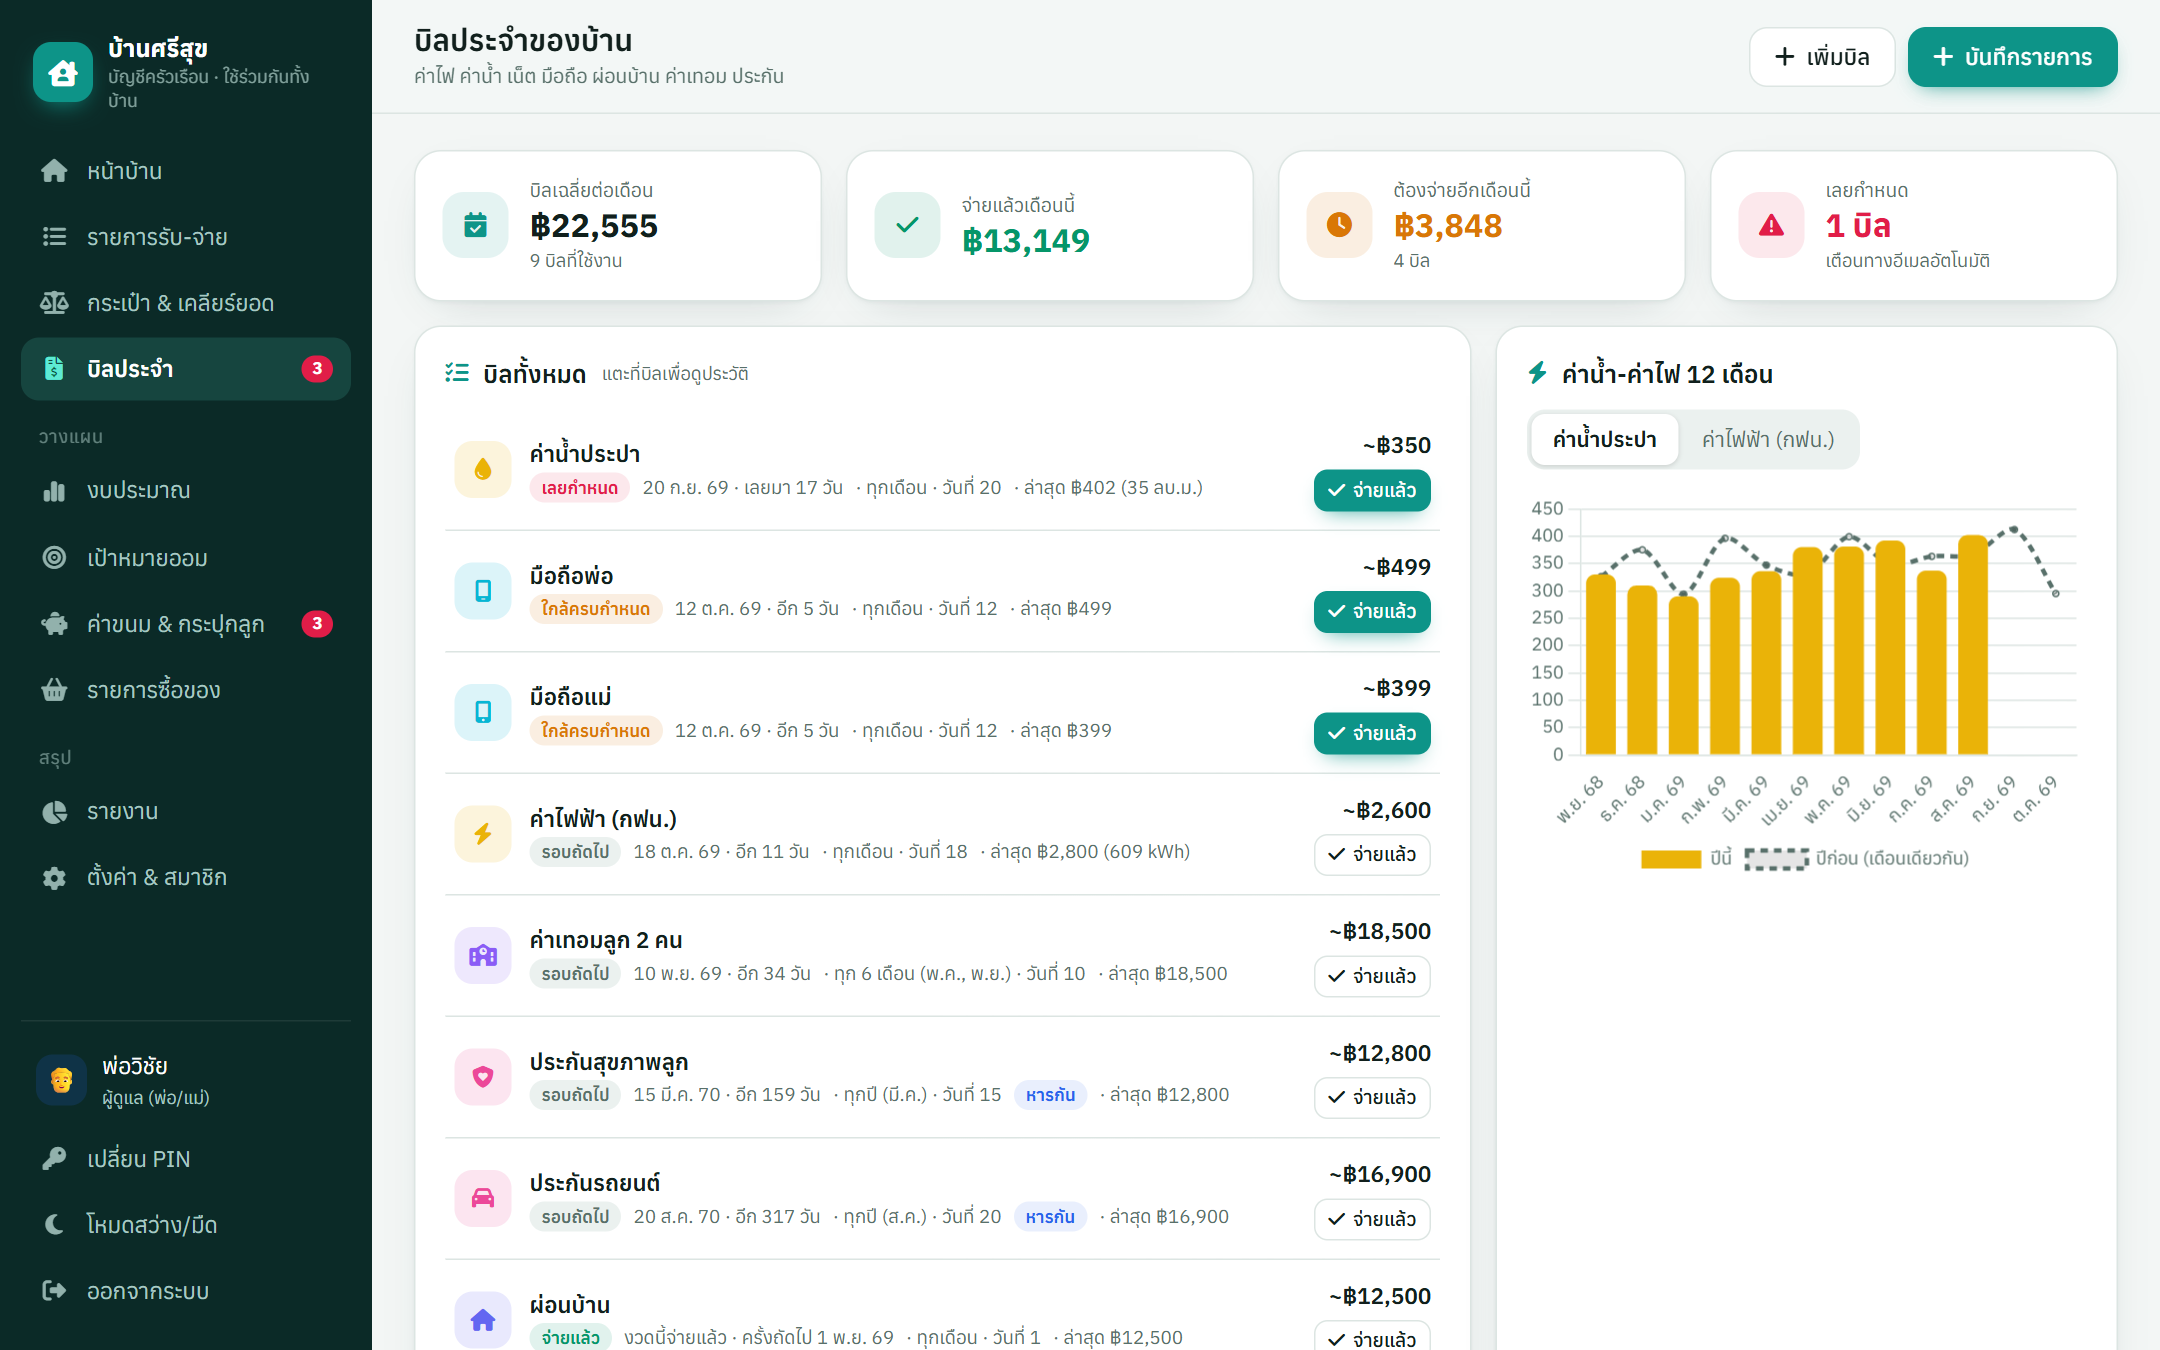The height and width of the screenshot is (1350, 2160).
Task: Click the บันทึกรายการ button
Action: click(2012, 57)
